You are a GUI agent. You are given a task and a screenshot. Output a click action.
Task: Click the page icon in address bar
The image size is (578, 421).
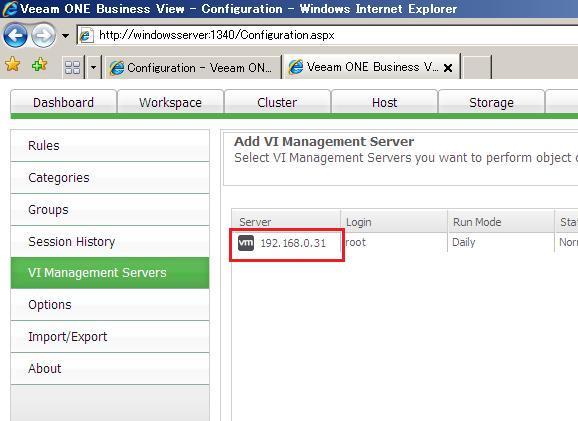(x=87, y=36)
